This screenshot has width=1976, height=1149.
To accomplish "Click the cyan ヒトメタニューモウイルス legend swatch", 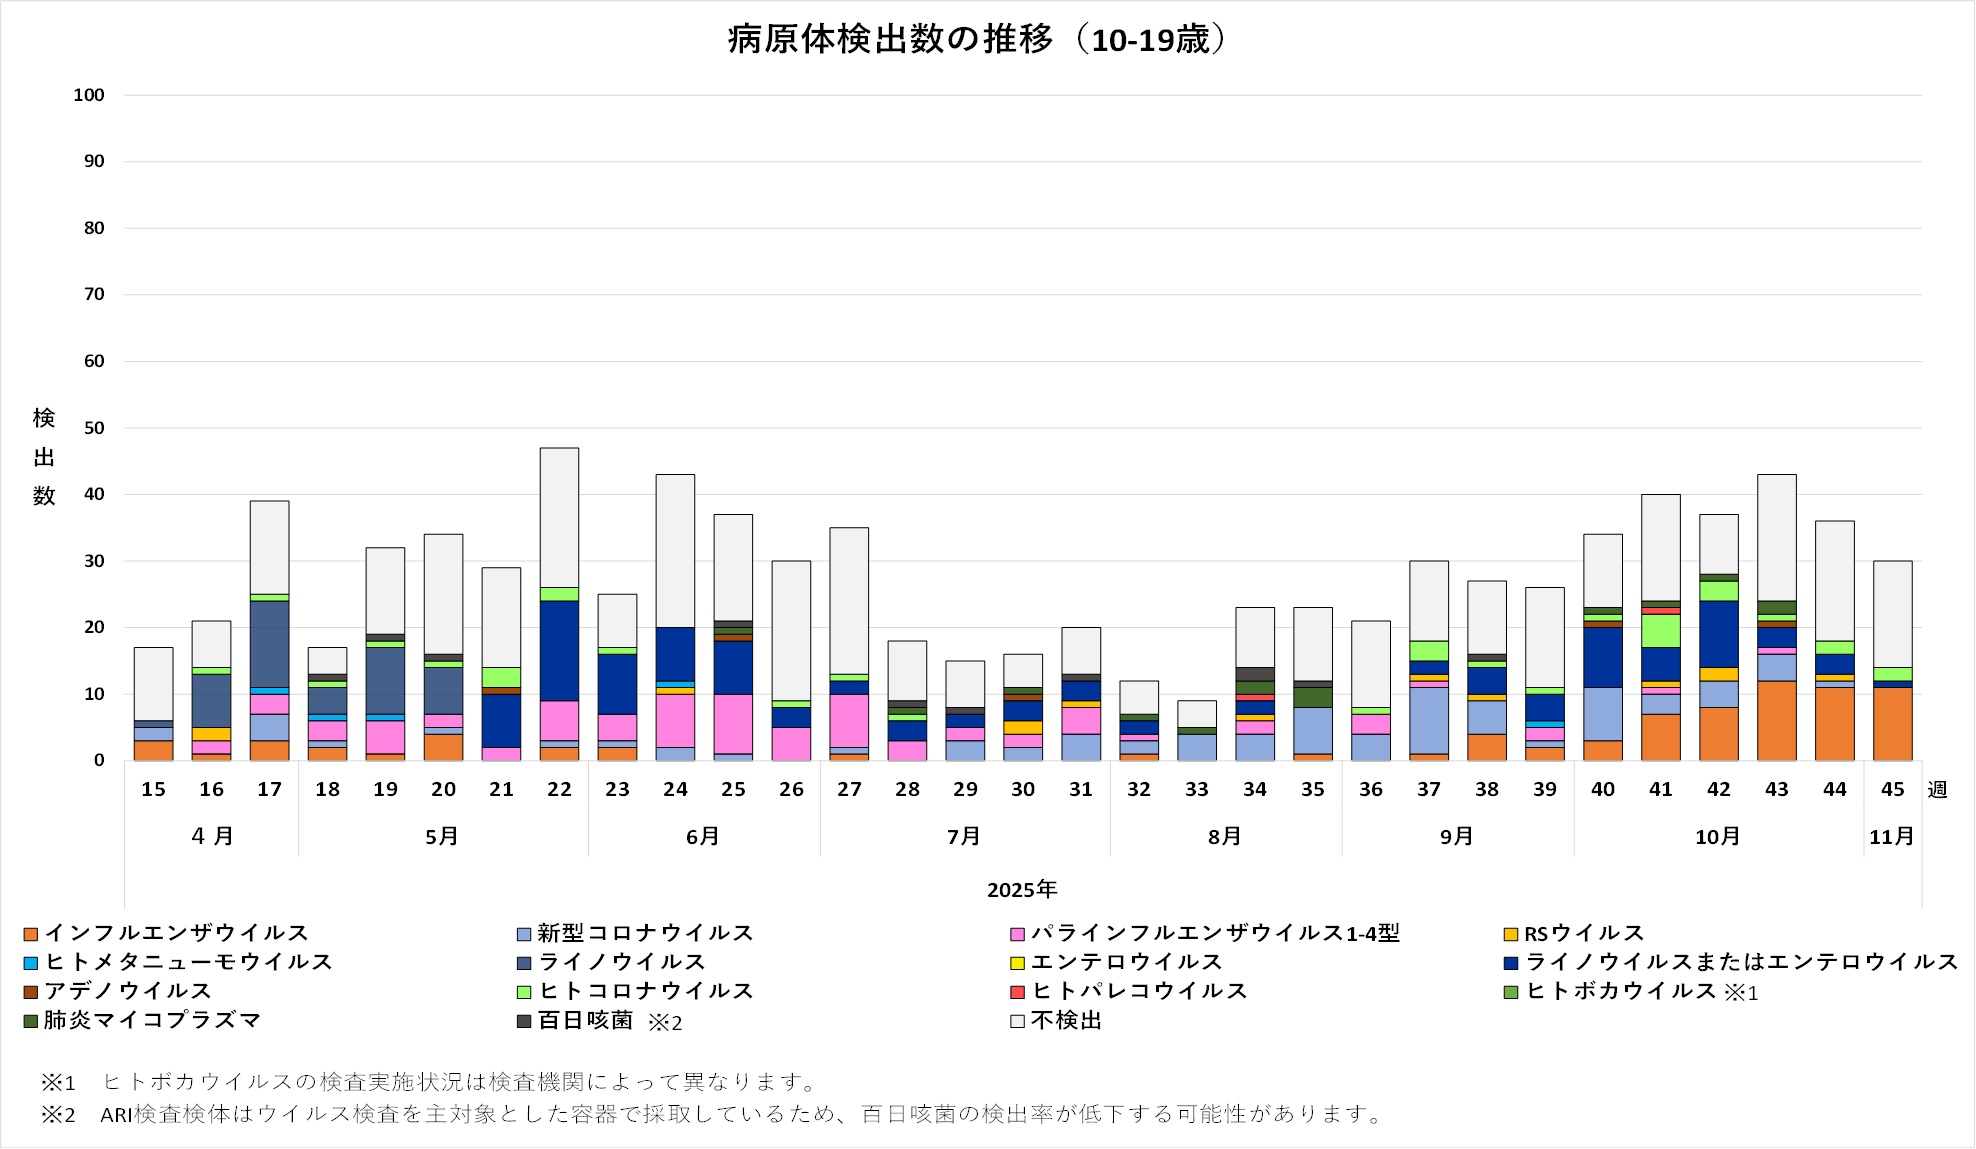I will pyautogui.click(x=31, y=963).
